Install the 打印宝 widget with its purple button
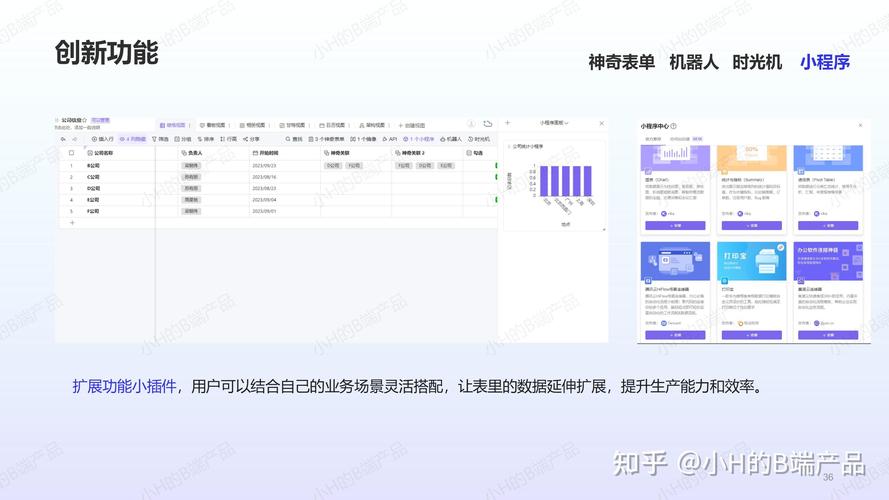The height and width of the screenshot is (500, 889). (751, 335)
